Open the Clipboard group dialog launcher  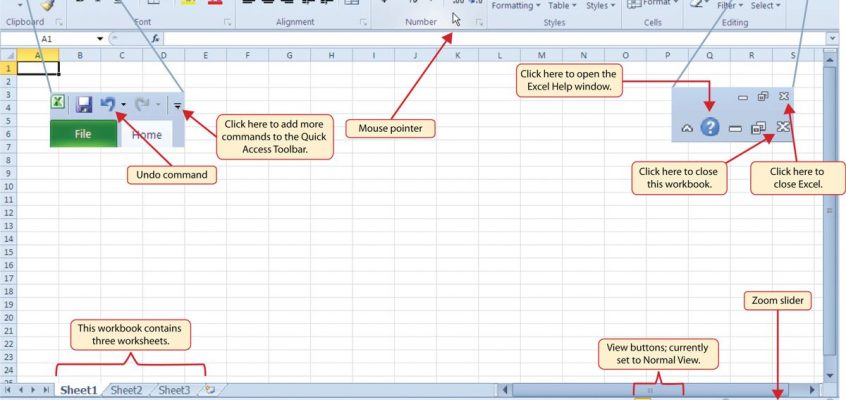[59, 22]
